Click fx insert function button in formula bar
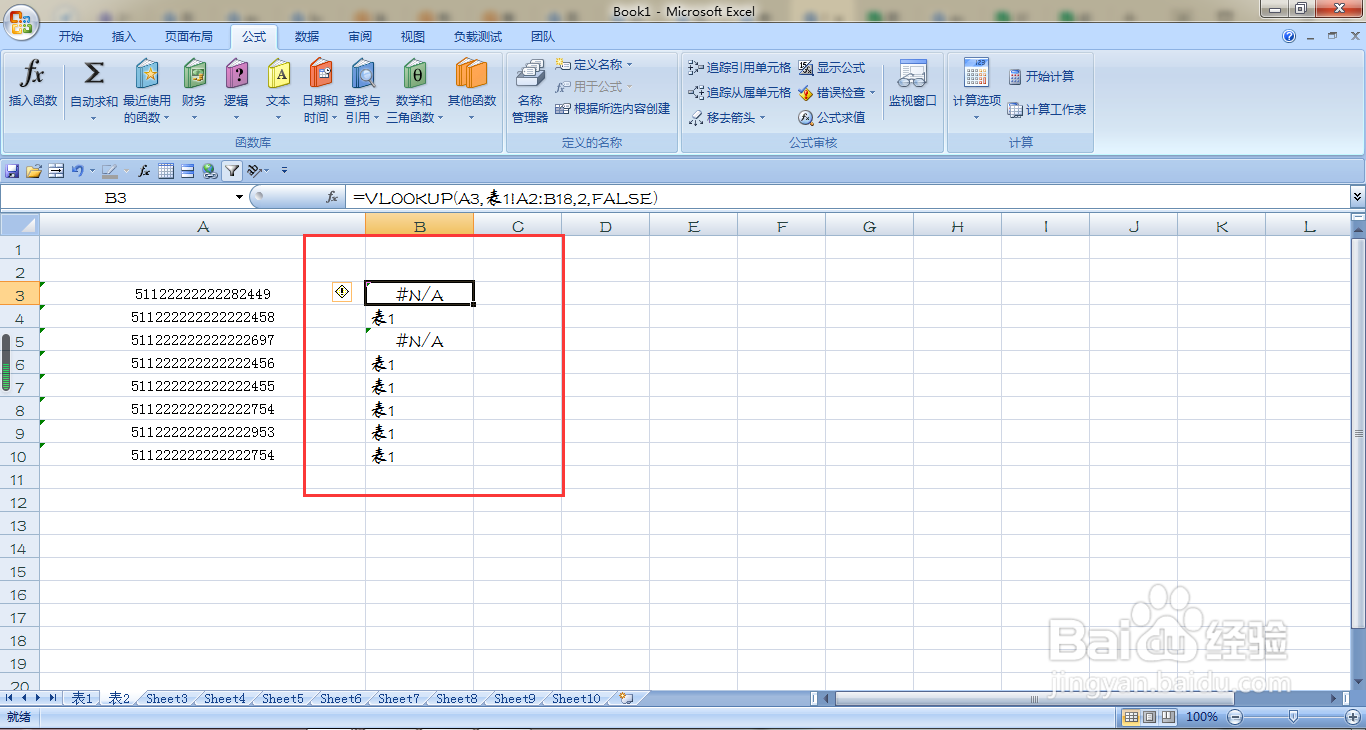1366x730 pixels. 332,198
